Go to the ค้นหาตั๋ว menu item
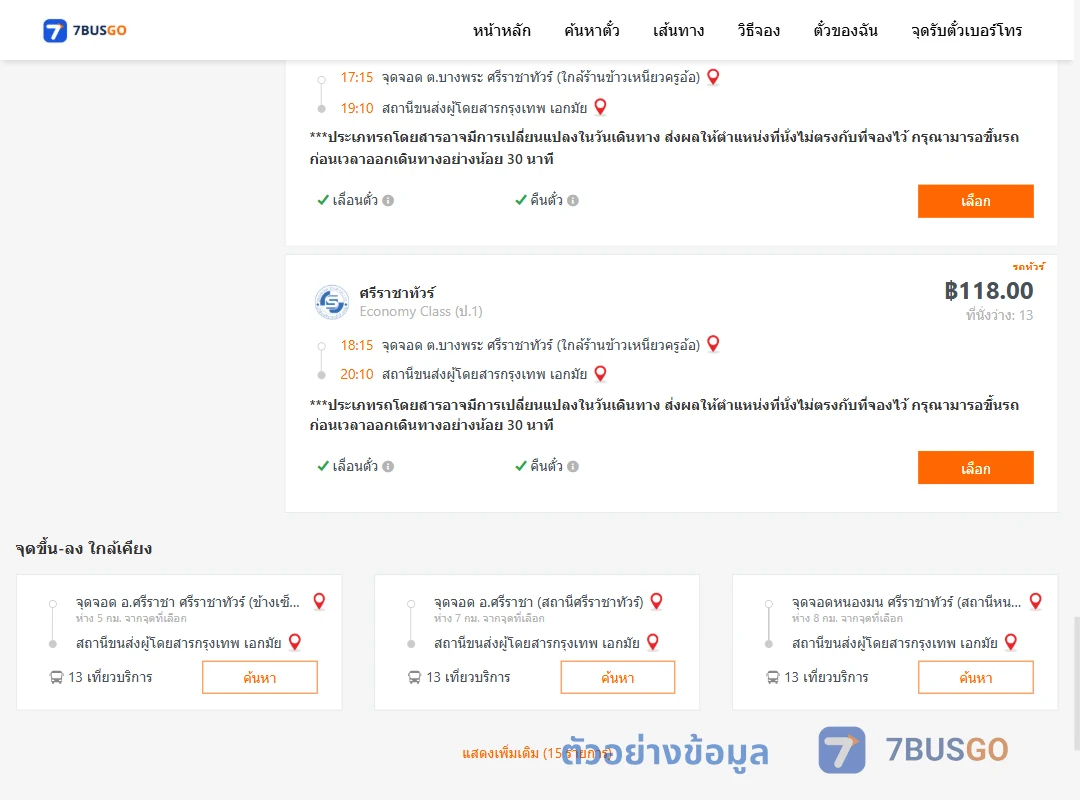This screenshot has height=800, width=1080. 592,30
